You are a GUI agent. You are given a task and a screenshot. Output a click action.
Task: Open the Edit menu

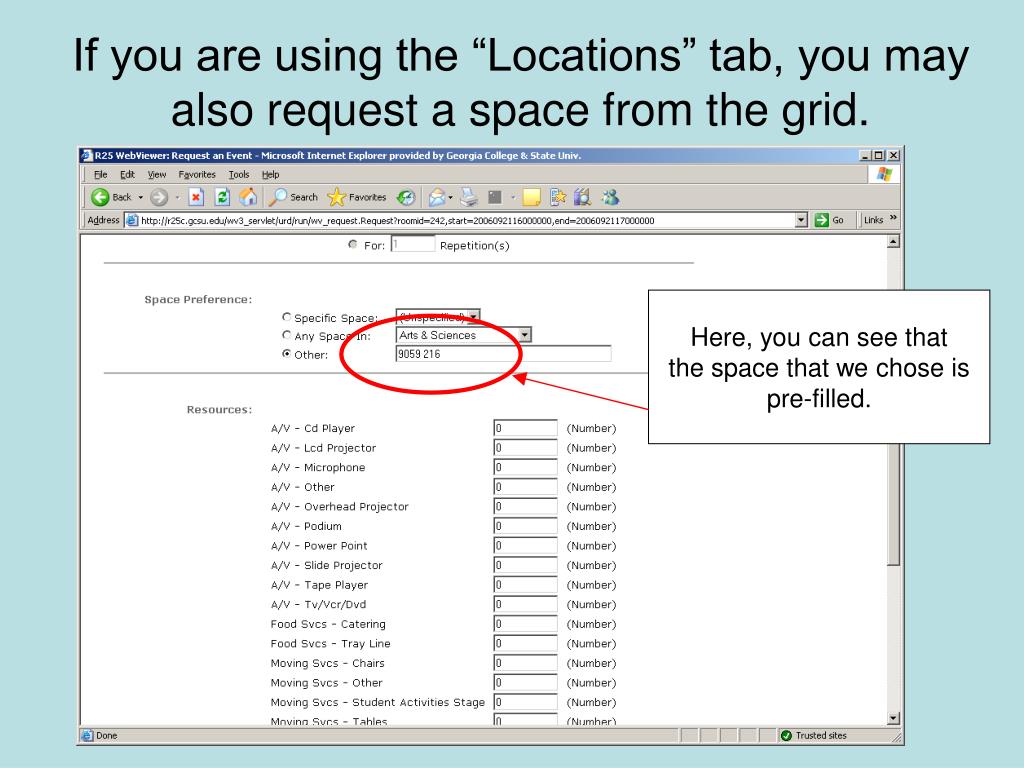tap(127, 174)
